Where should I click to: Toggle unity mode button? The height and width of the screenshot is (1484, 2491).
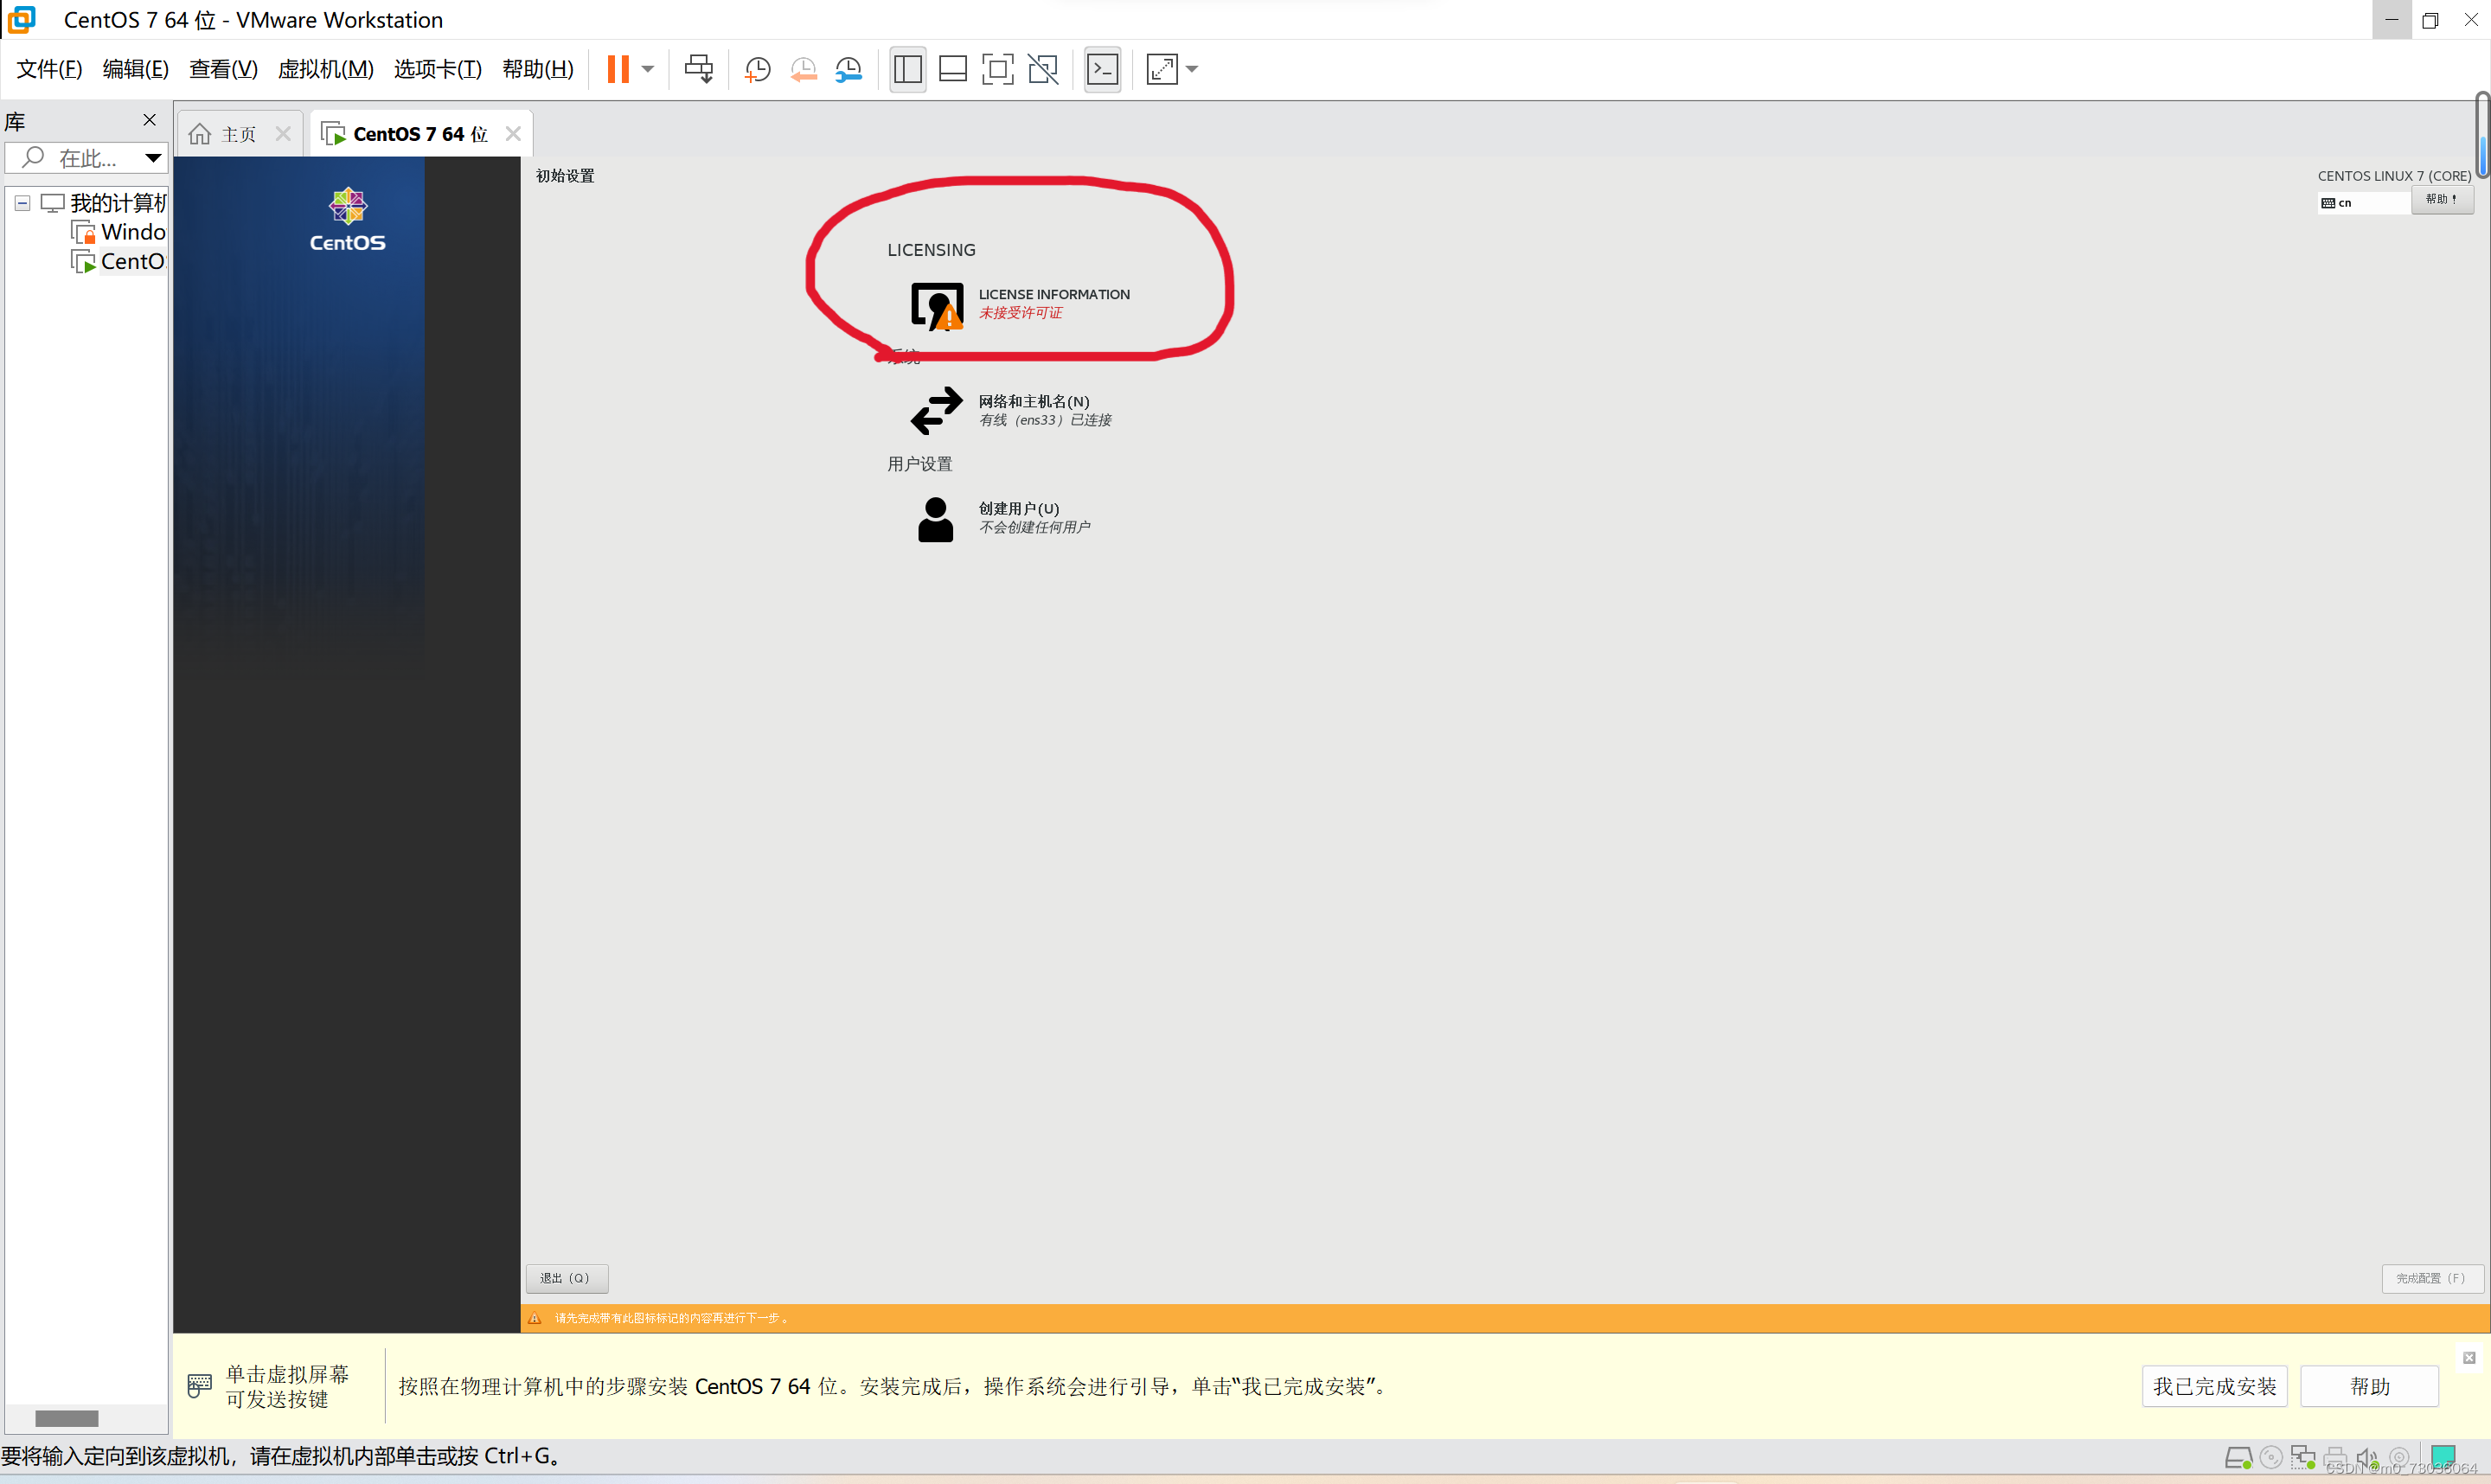tap(1043, 69)
